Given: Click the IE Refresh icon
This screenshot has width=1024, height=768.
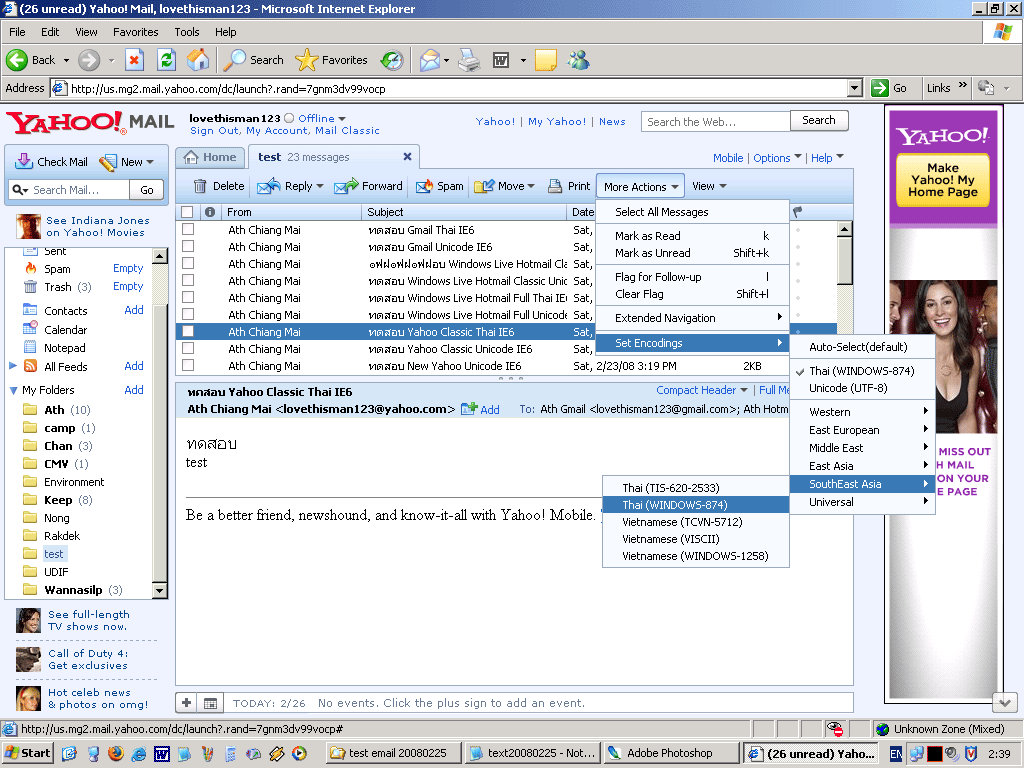Looking at the screenshot, I should (x=167, y=60).
